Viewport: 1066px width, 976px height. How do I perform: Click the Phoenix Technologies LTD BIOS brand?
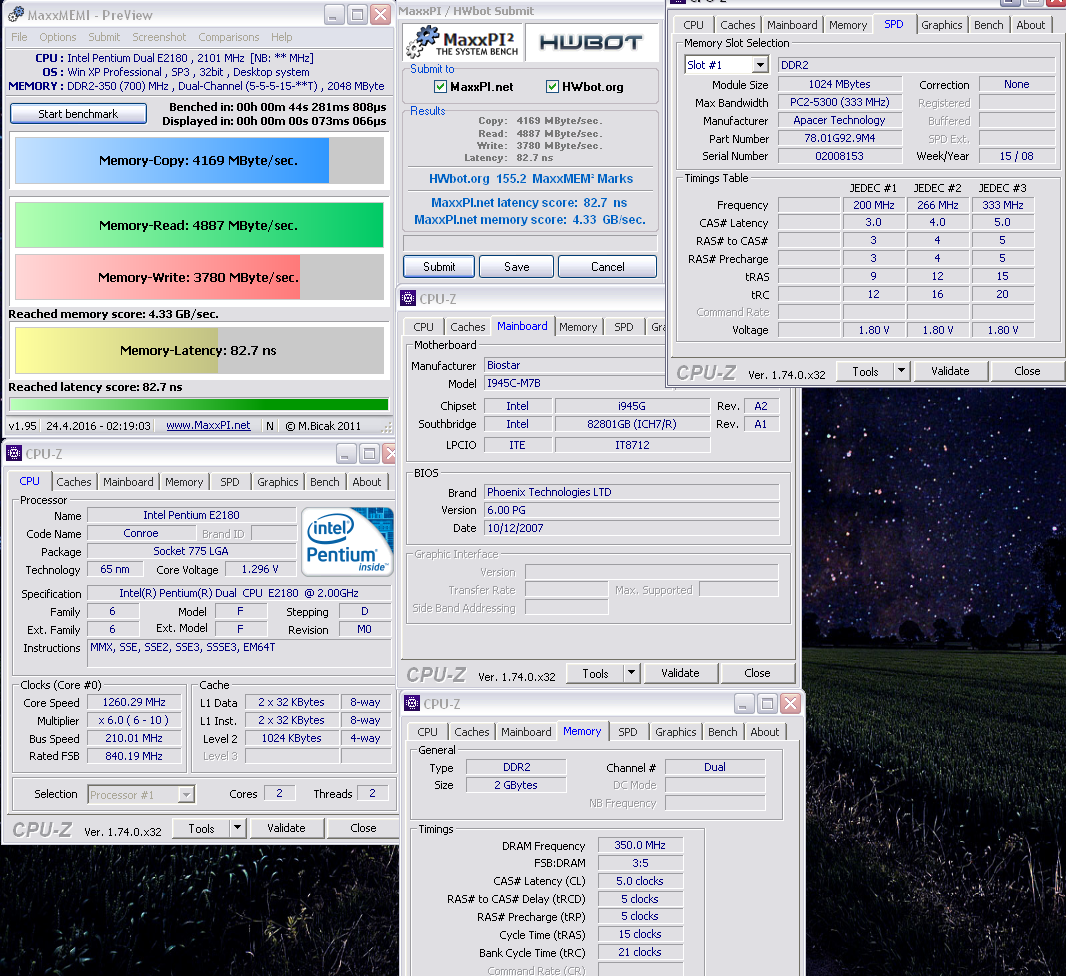coord(632,492)
